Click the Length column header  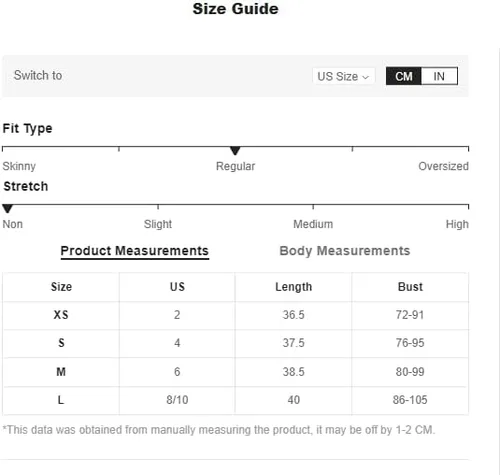coord(294,287)
